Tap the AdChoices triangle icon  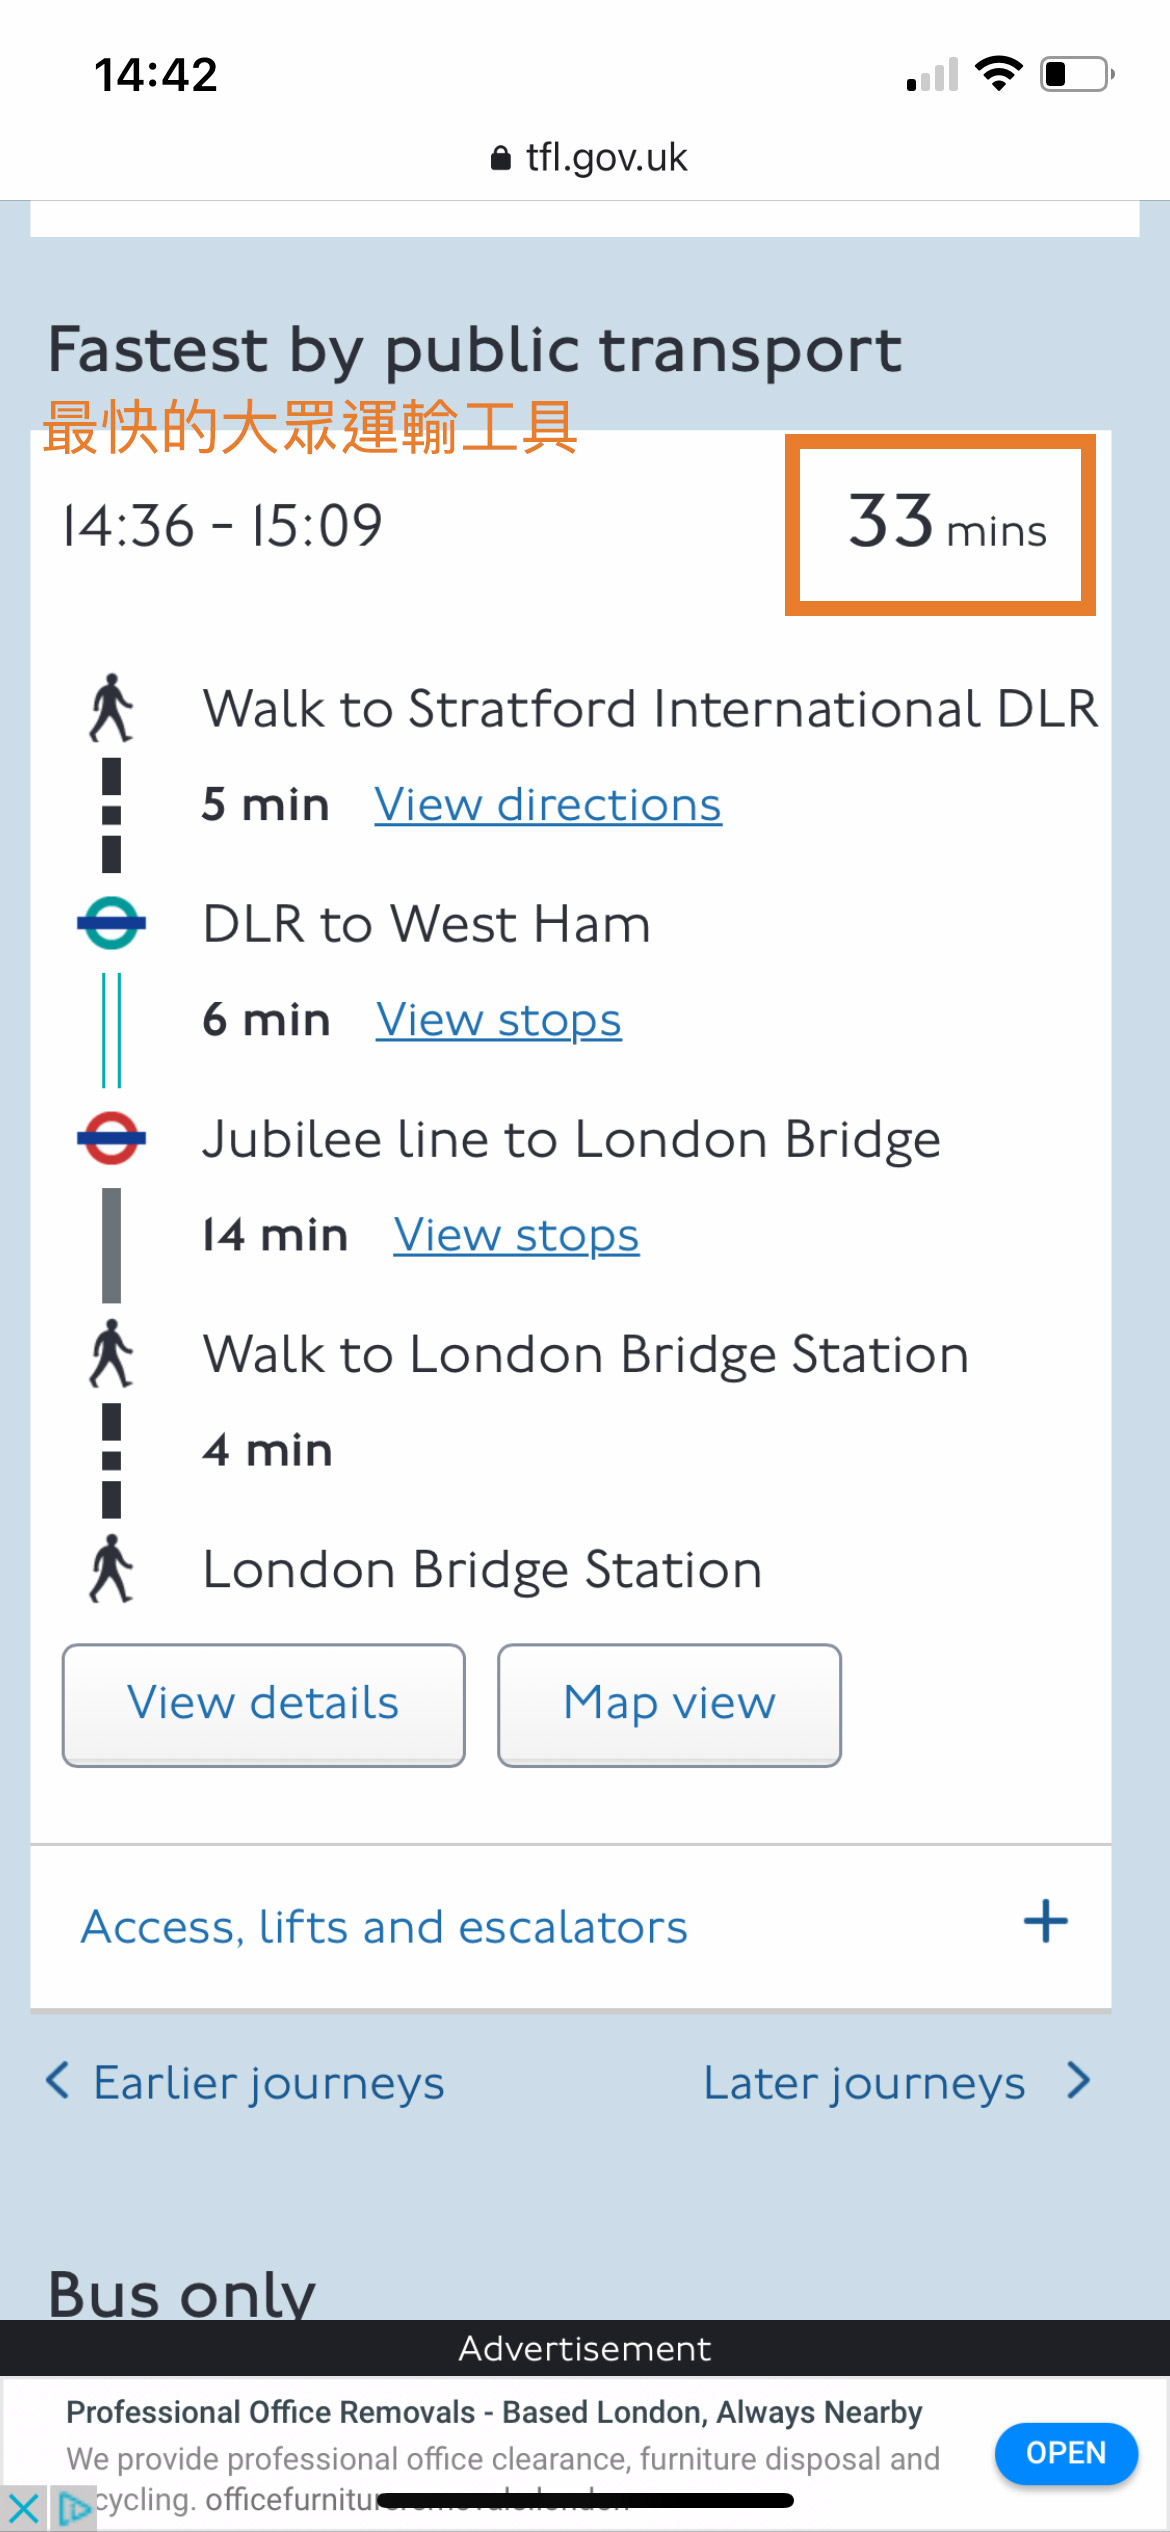(74, 2508)
